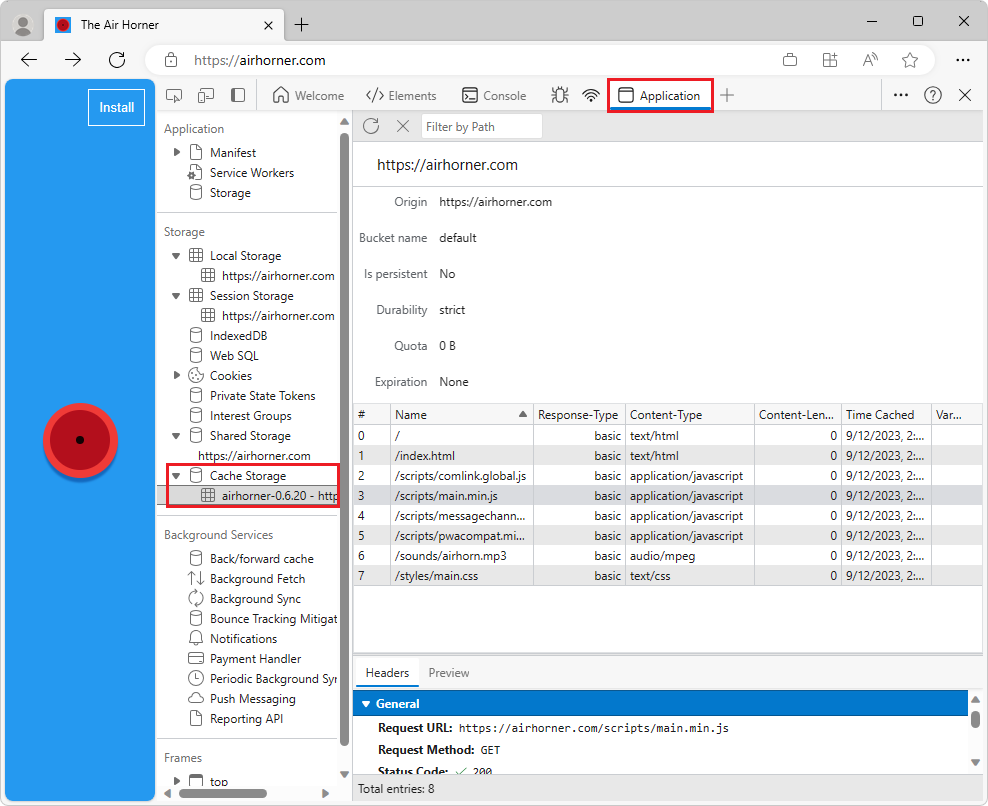
Task: Switch to the Preview tab for the response
Action: click(x=448, y=672)
